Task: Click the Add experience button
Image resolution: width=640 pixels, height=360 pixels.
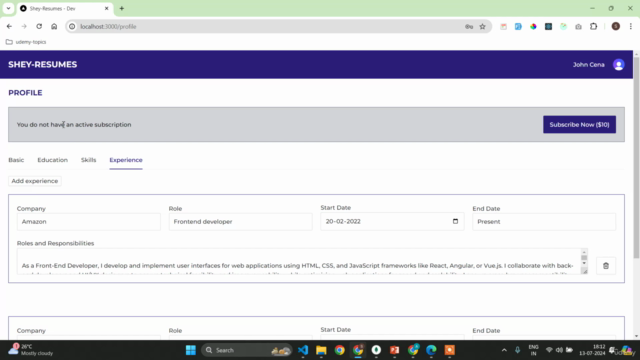Action: pos(35,181)
